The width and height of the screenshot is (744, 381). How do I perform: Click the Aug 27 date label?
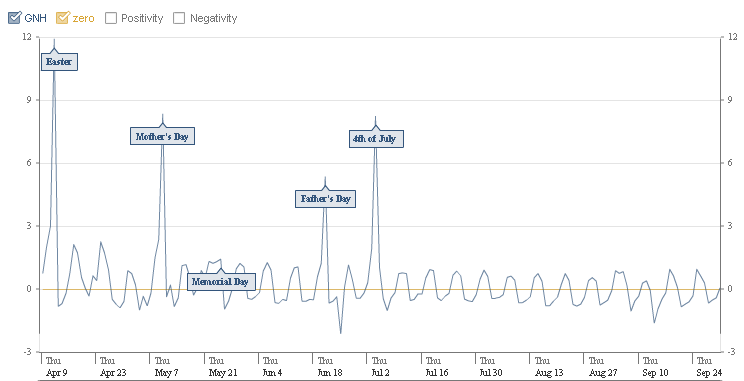click(x=603, y=373)
